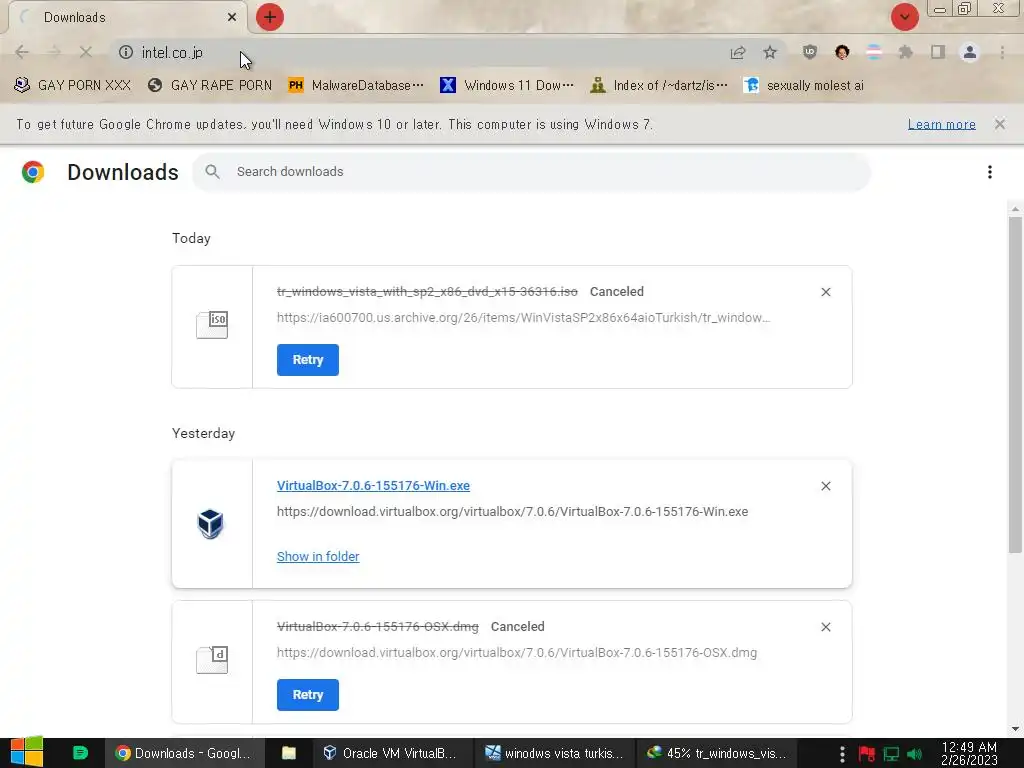Open the avatar face extension icon
This screenshot has height=768, width=1024.
842,52
